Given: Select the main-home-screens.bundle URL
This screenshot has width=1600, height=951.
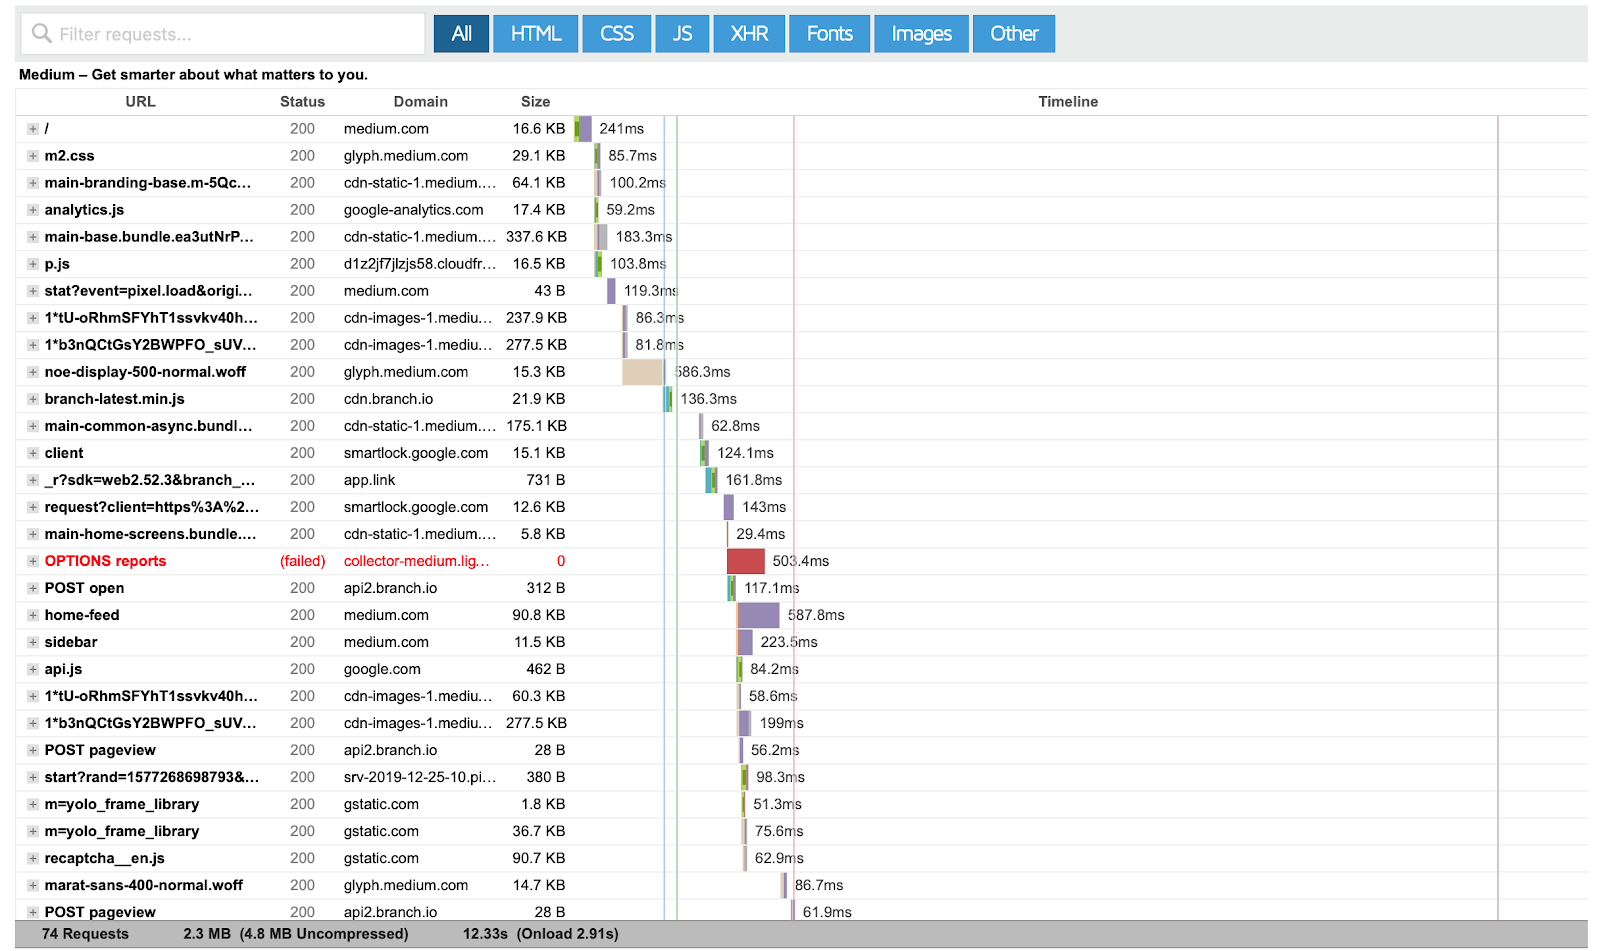Looking at the screenshot, I should (x=150, y=534).
